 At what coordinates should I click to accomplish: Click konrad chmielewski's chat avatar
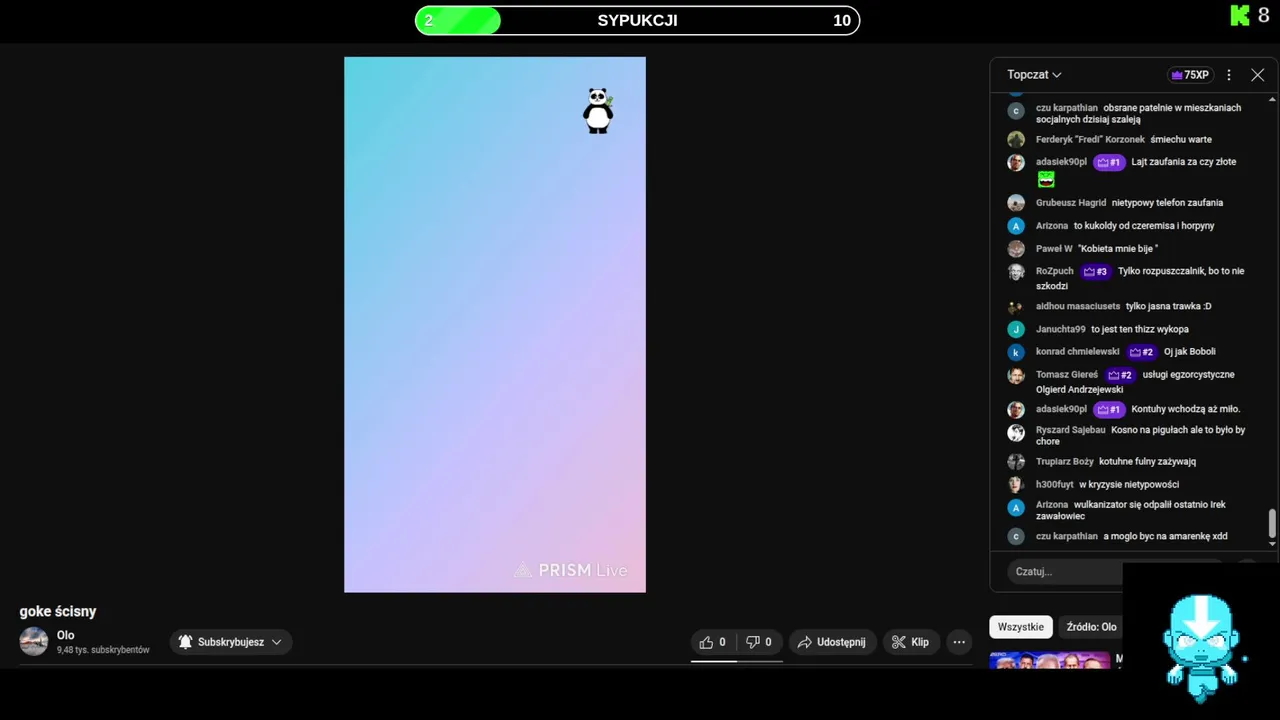[1016, 352]
